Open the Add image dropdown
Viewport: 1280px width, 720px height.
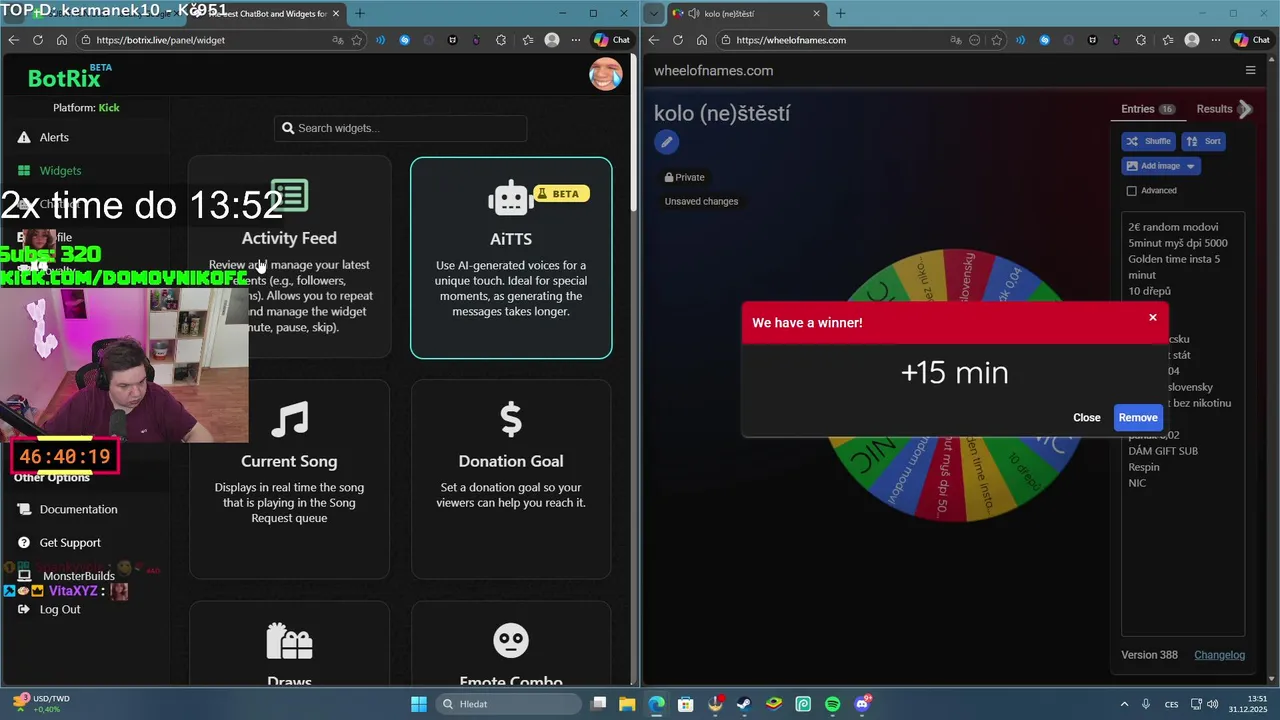(1161, 166)
